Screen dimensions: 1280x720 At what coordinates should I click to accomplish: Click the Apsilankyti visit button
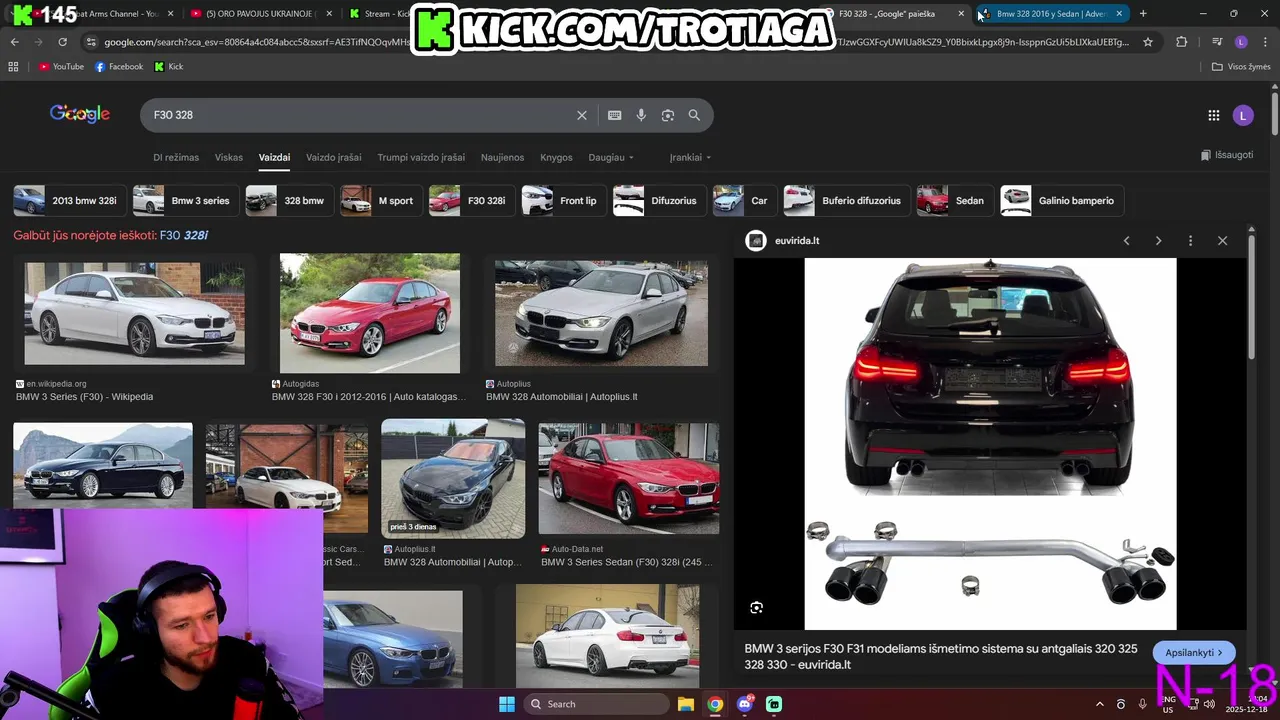(1194, 653)
